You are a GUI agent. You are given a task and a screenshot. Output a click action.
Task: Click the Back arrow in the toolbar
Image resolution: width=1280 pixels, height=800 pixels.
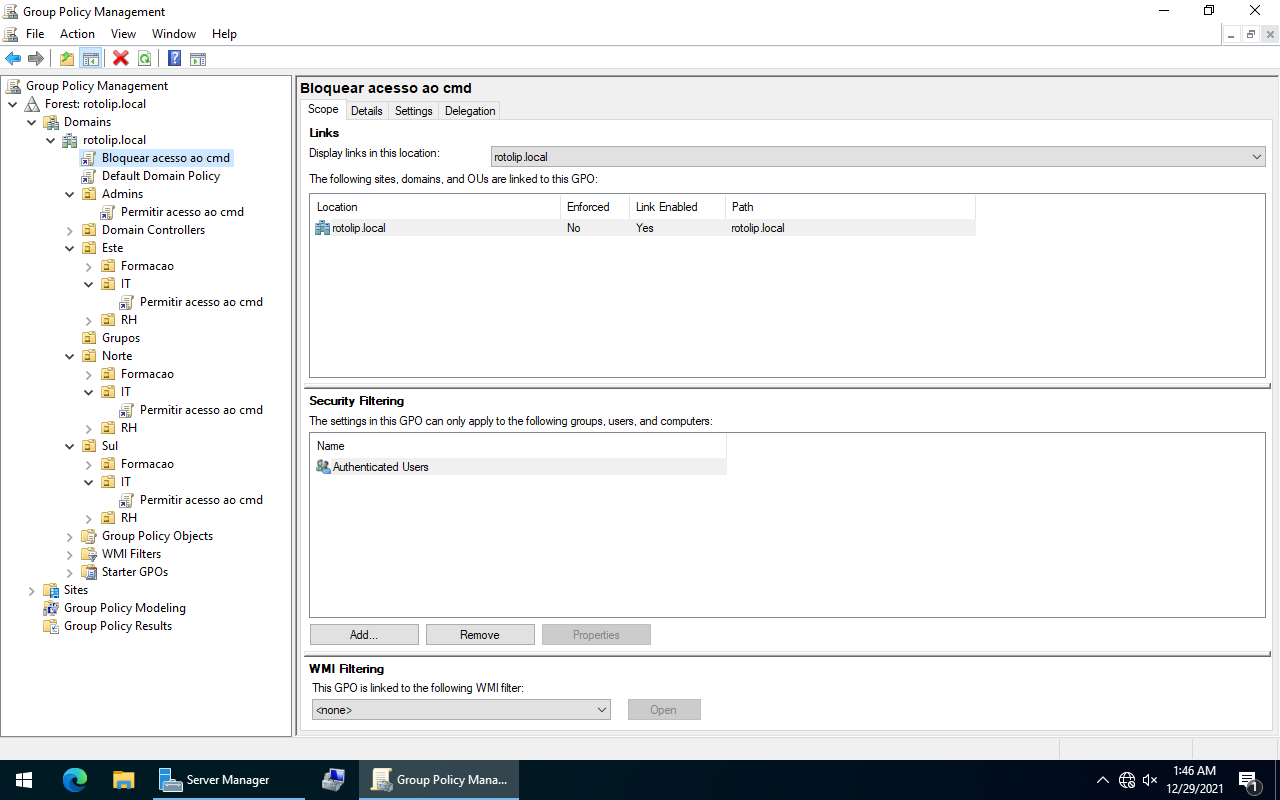pos(13,59)
